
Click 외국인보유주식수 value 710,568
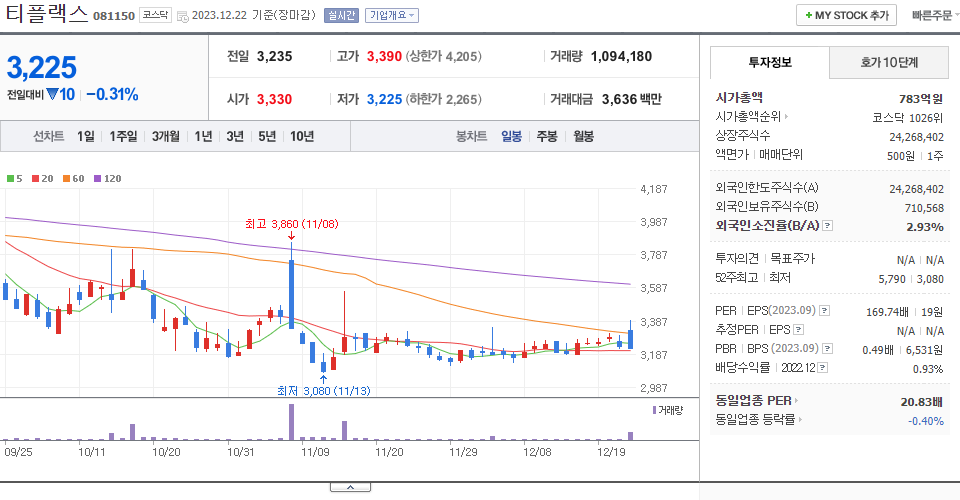pyautogui.click(x=924, y=208)
